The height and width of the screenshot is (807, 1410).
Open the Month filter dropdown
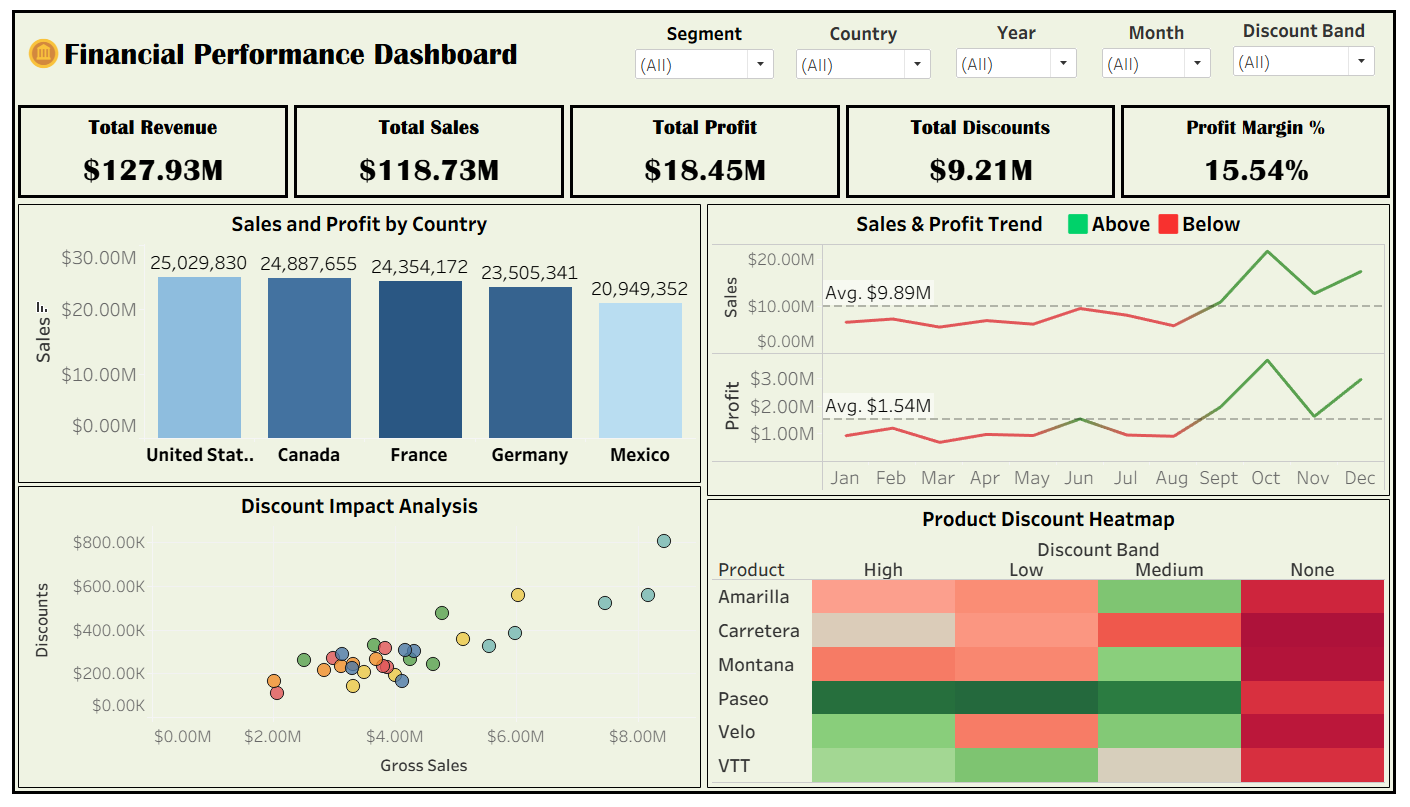[x=1156, y=64]
